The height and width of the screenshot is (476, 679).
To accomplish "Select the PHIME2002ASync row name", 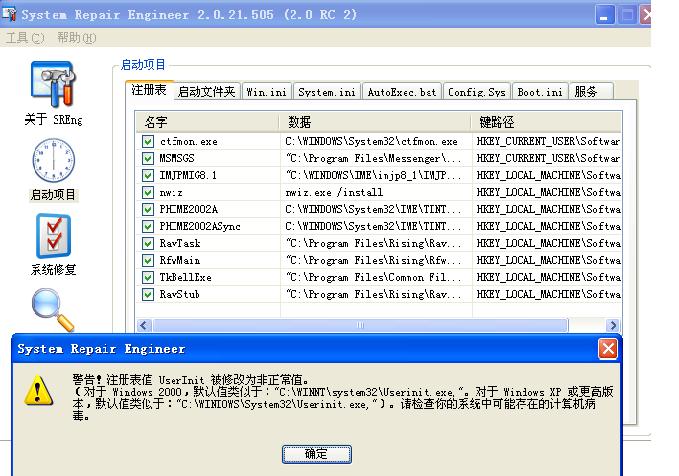I will click(200, 227).
